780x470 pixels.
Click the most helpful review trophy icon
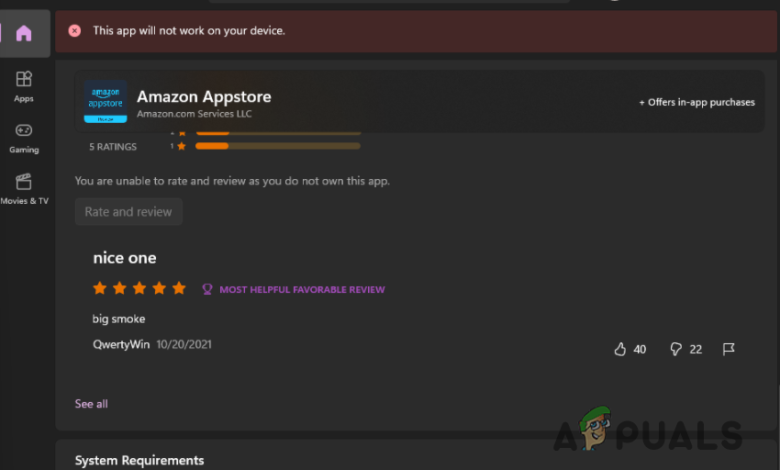(x=207, y=289)
